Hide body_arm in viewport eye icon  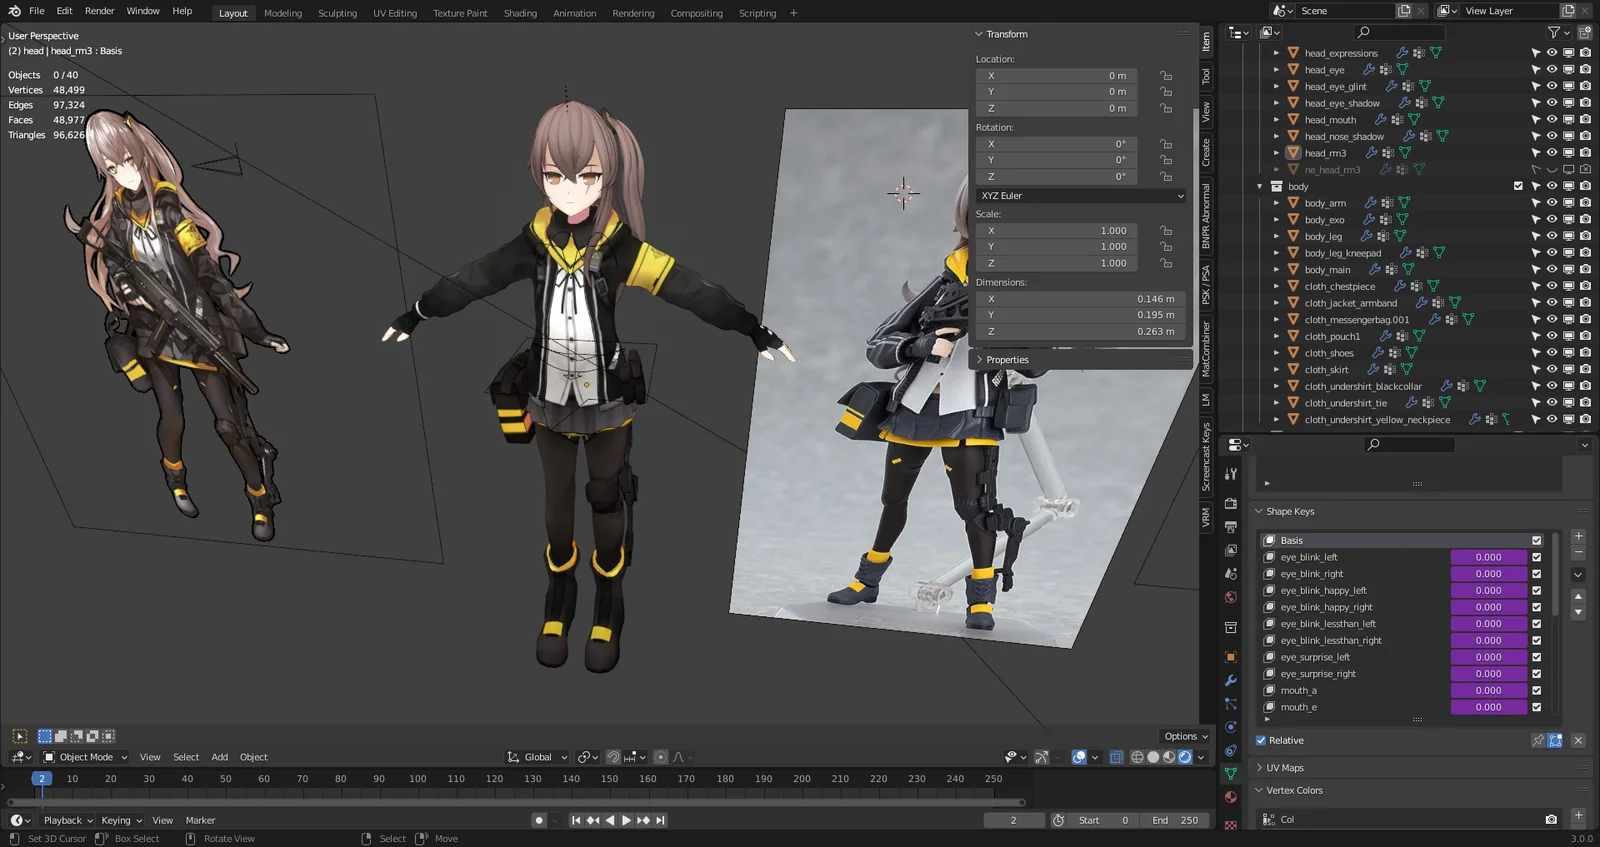[x=1552, y=203]
